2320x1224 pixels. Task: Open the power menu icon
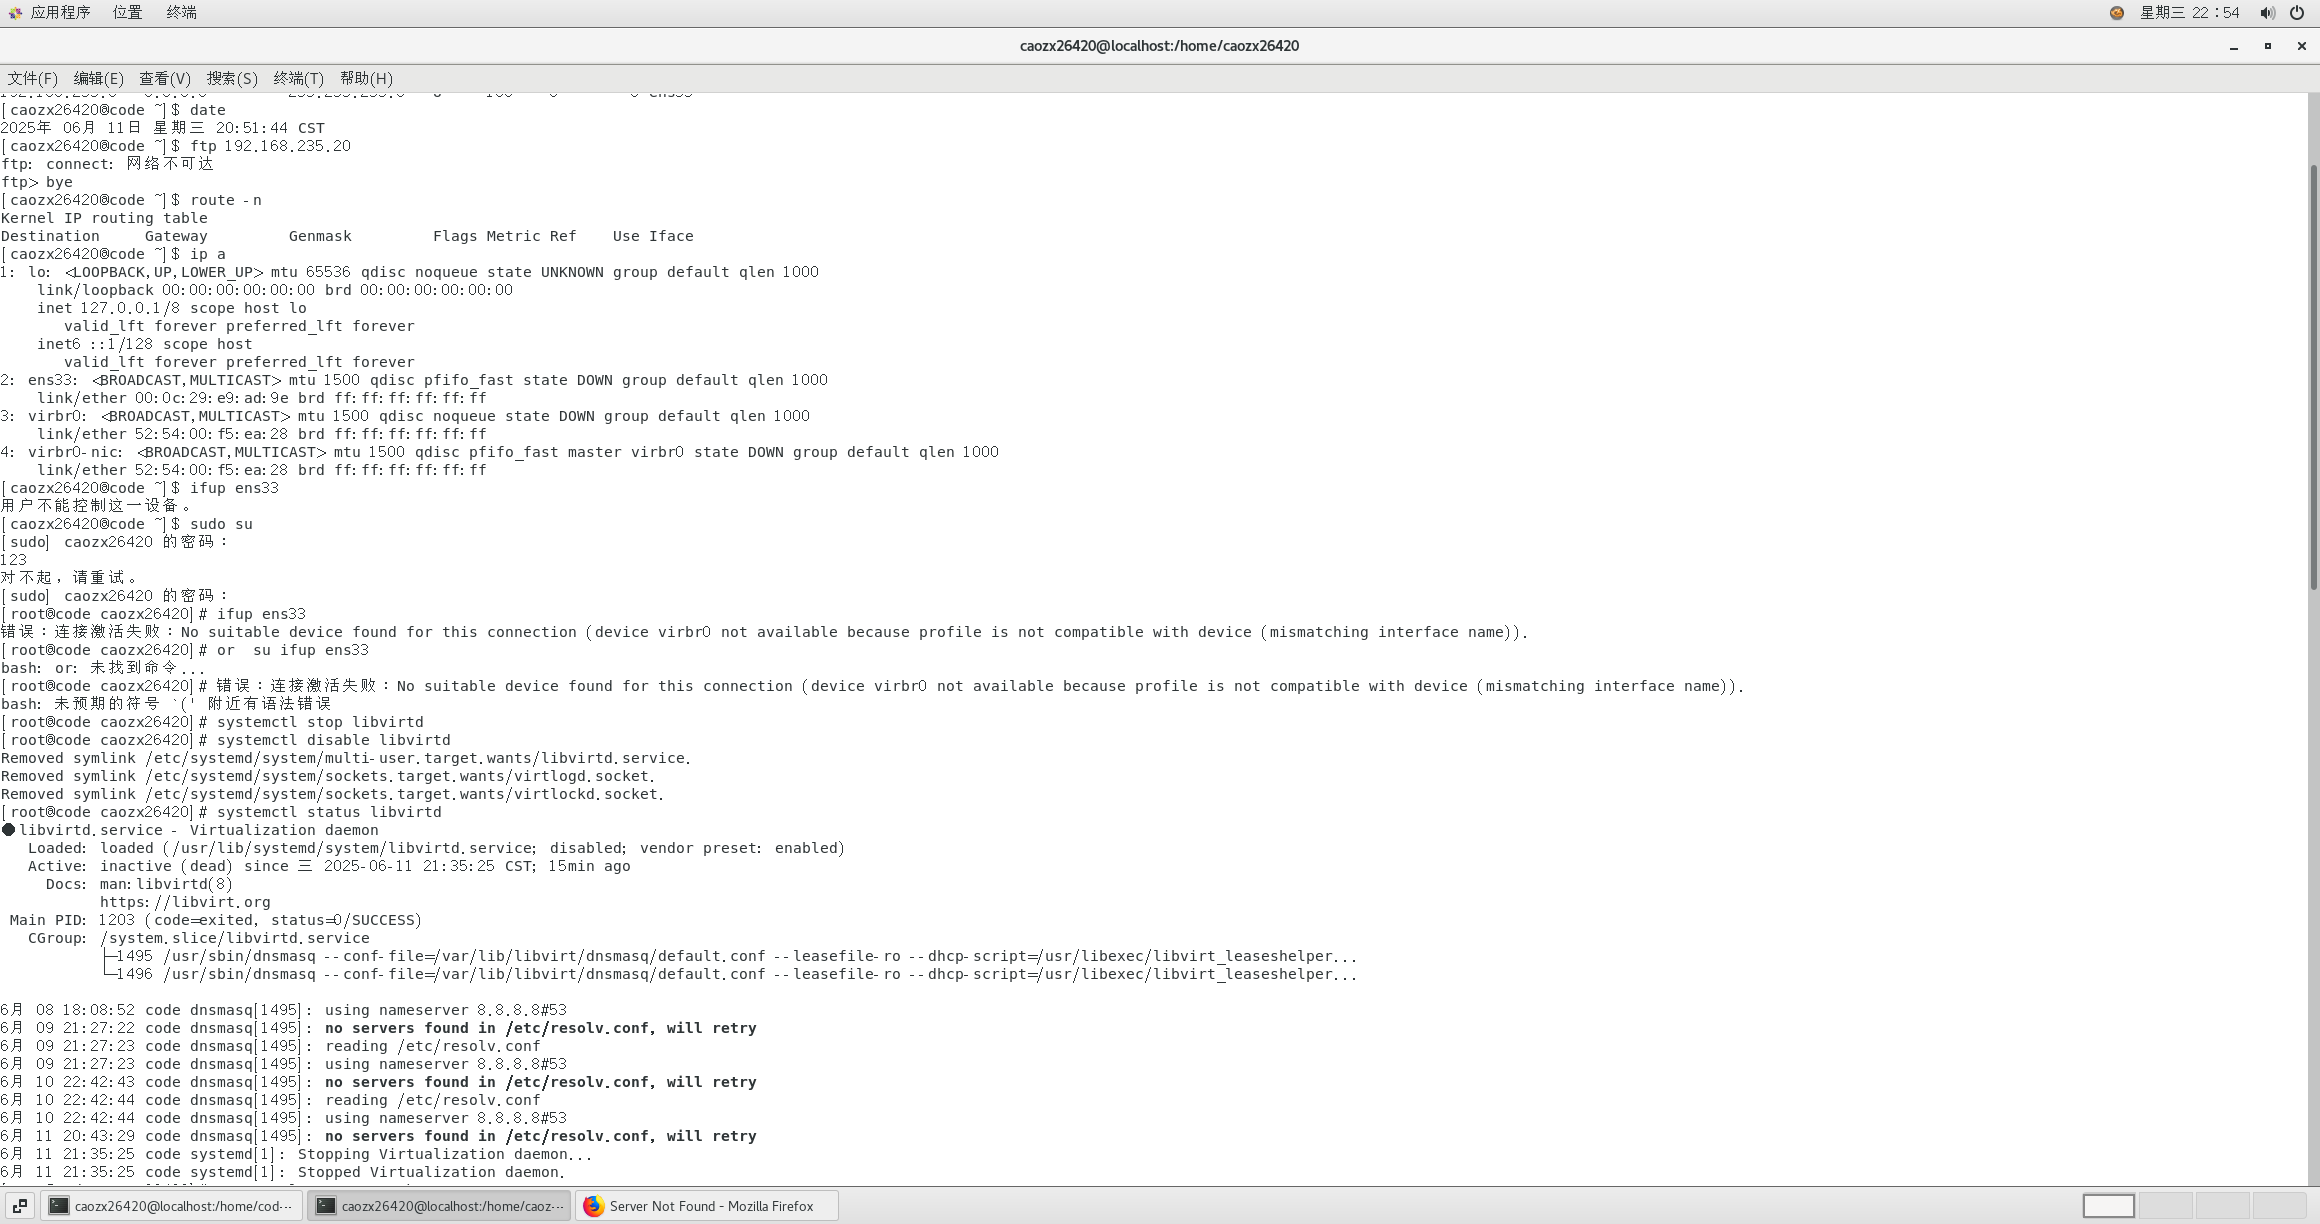point(2297,13)
